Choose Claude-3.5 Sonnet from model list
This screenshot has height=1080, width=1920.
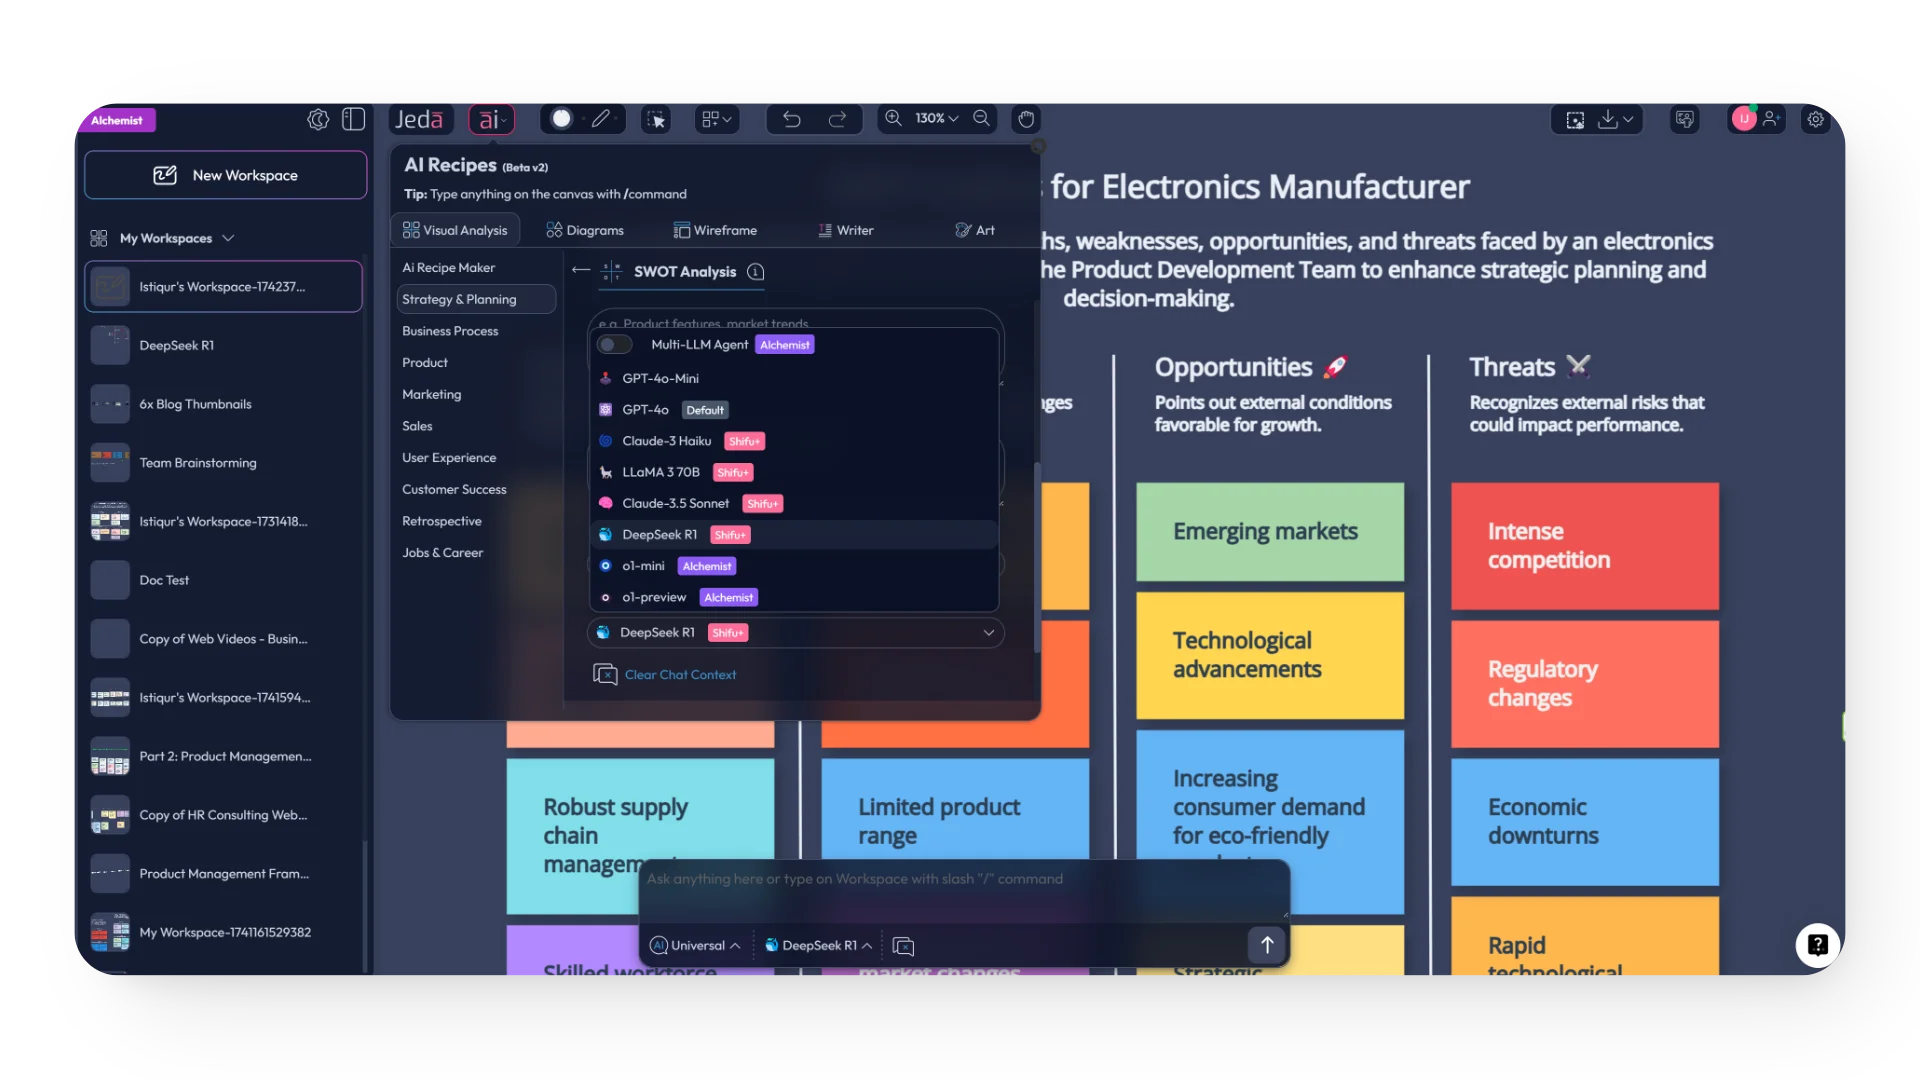675,504
